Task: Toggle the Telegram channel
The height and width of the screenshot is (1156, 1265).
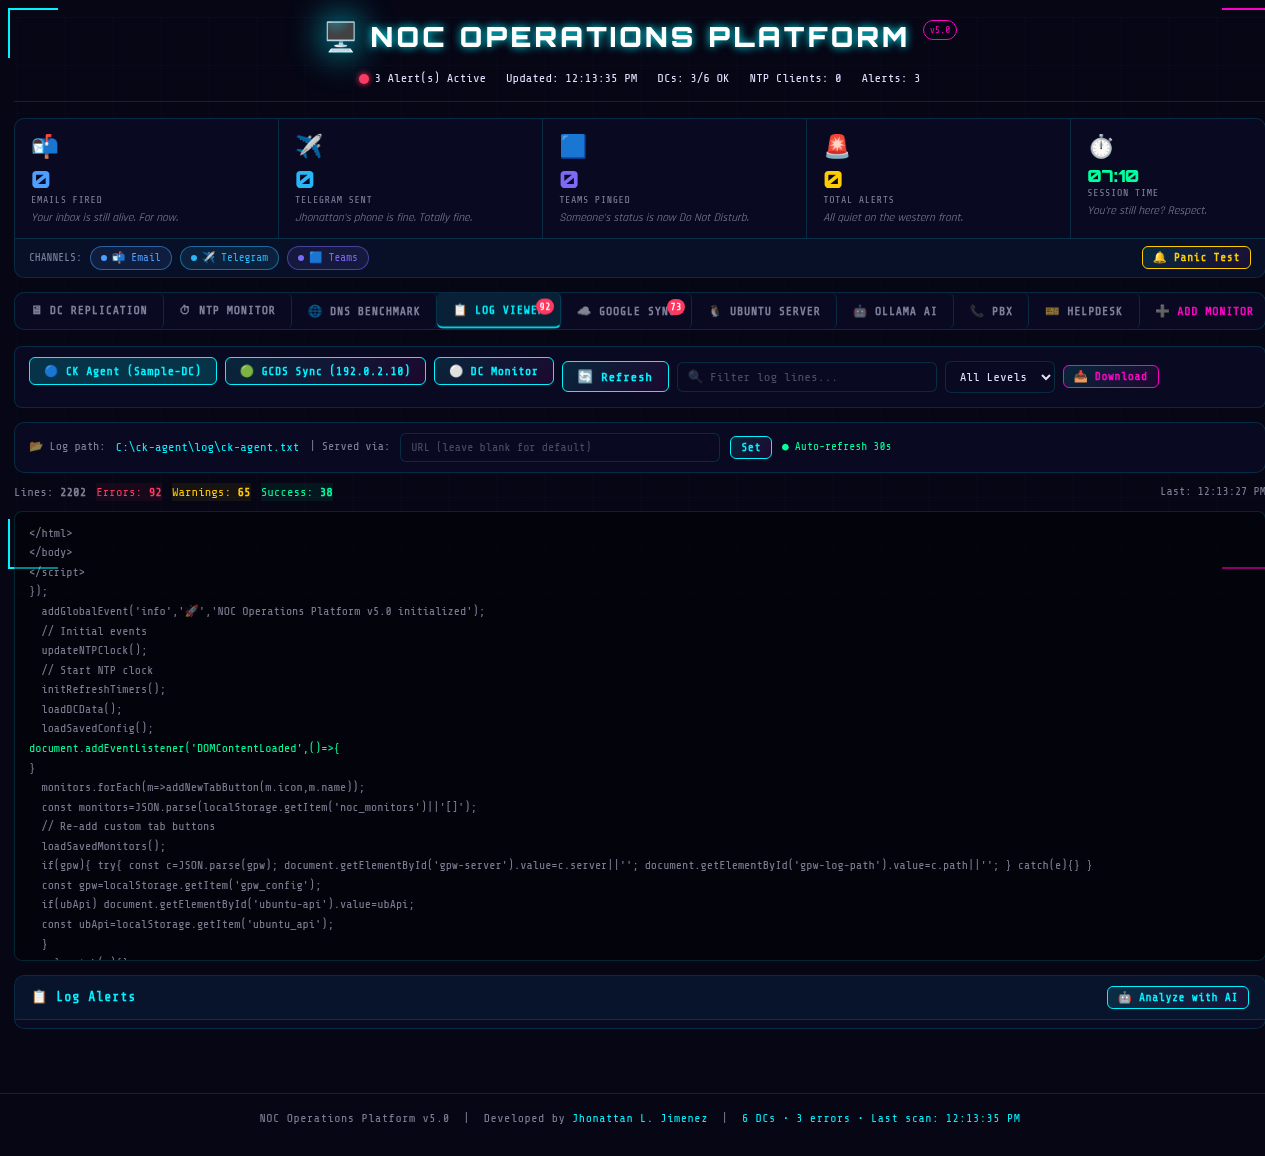Action: [230, 258]
